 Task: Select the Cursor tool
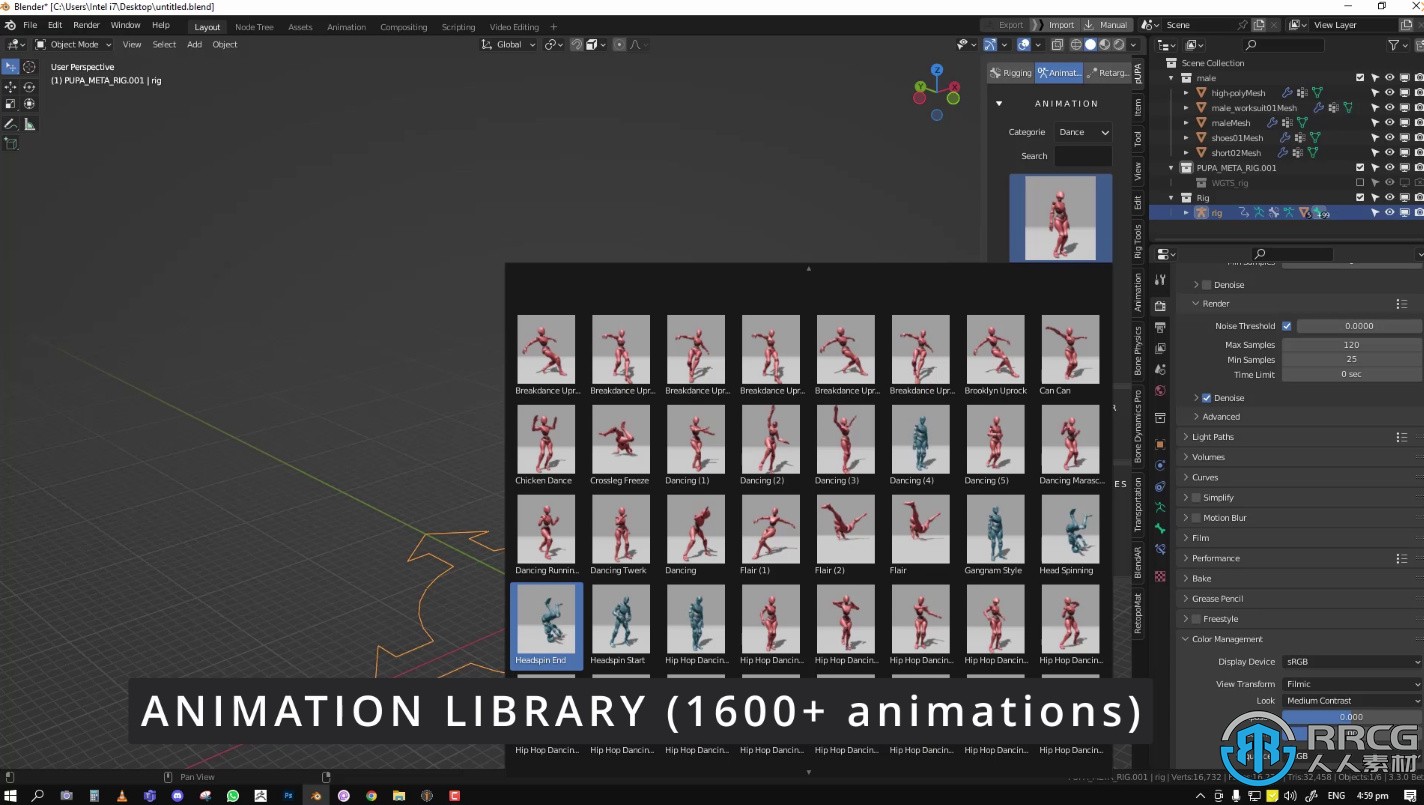coord(29,67)
